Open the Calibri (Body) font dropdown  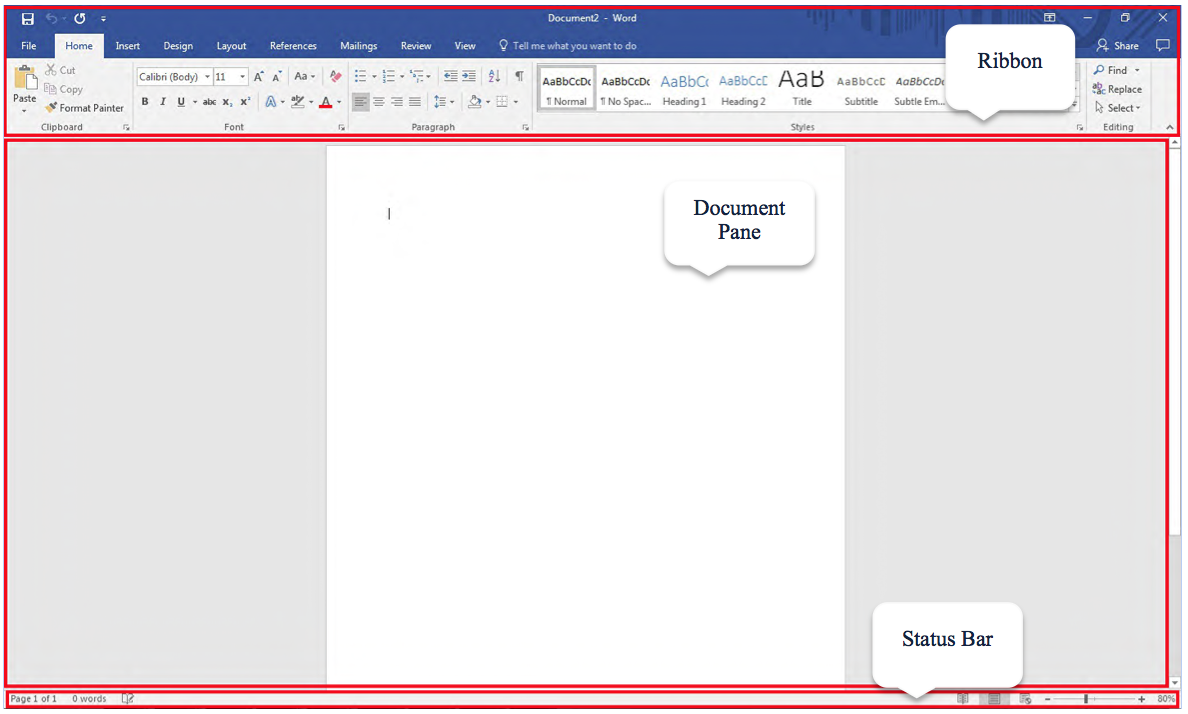coord(174,77)
